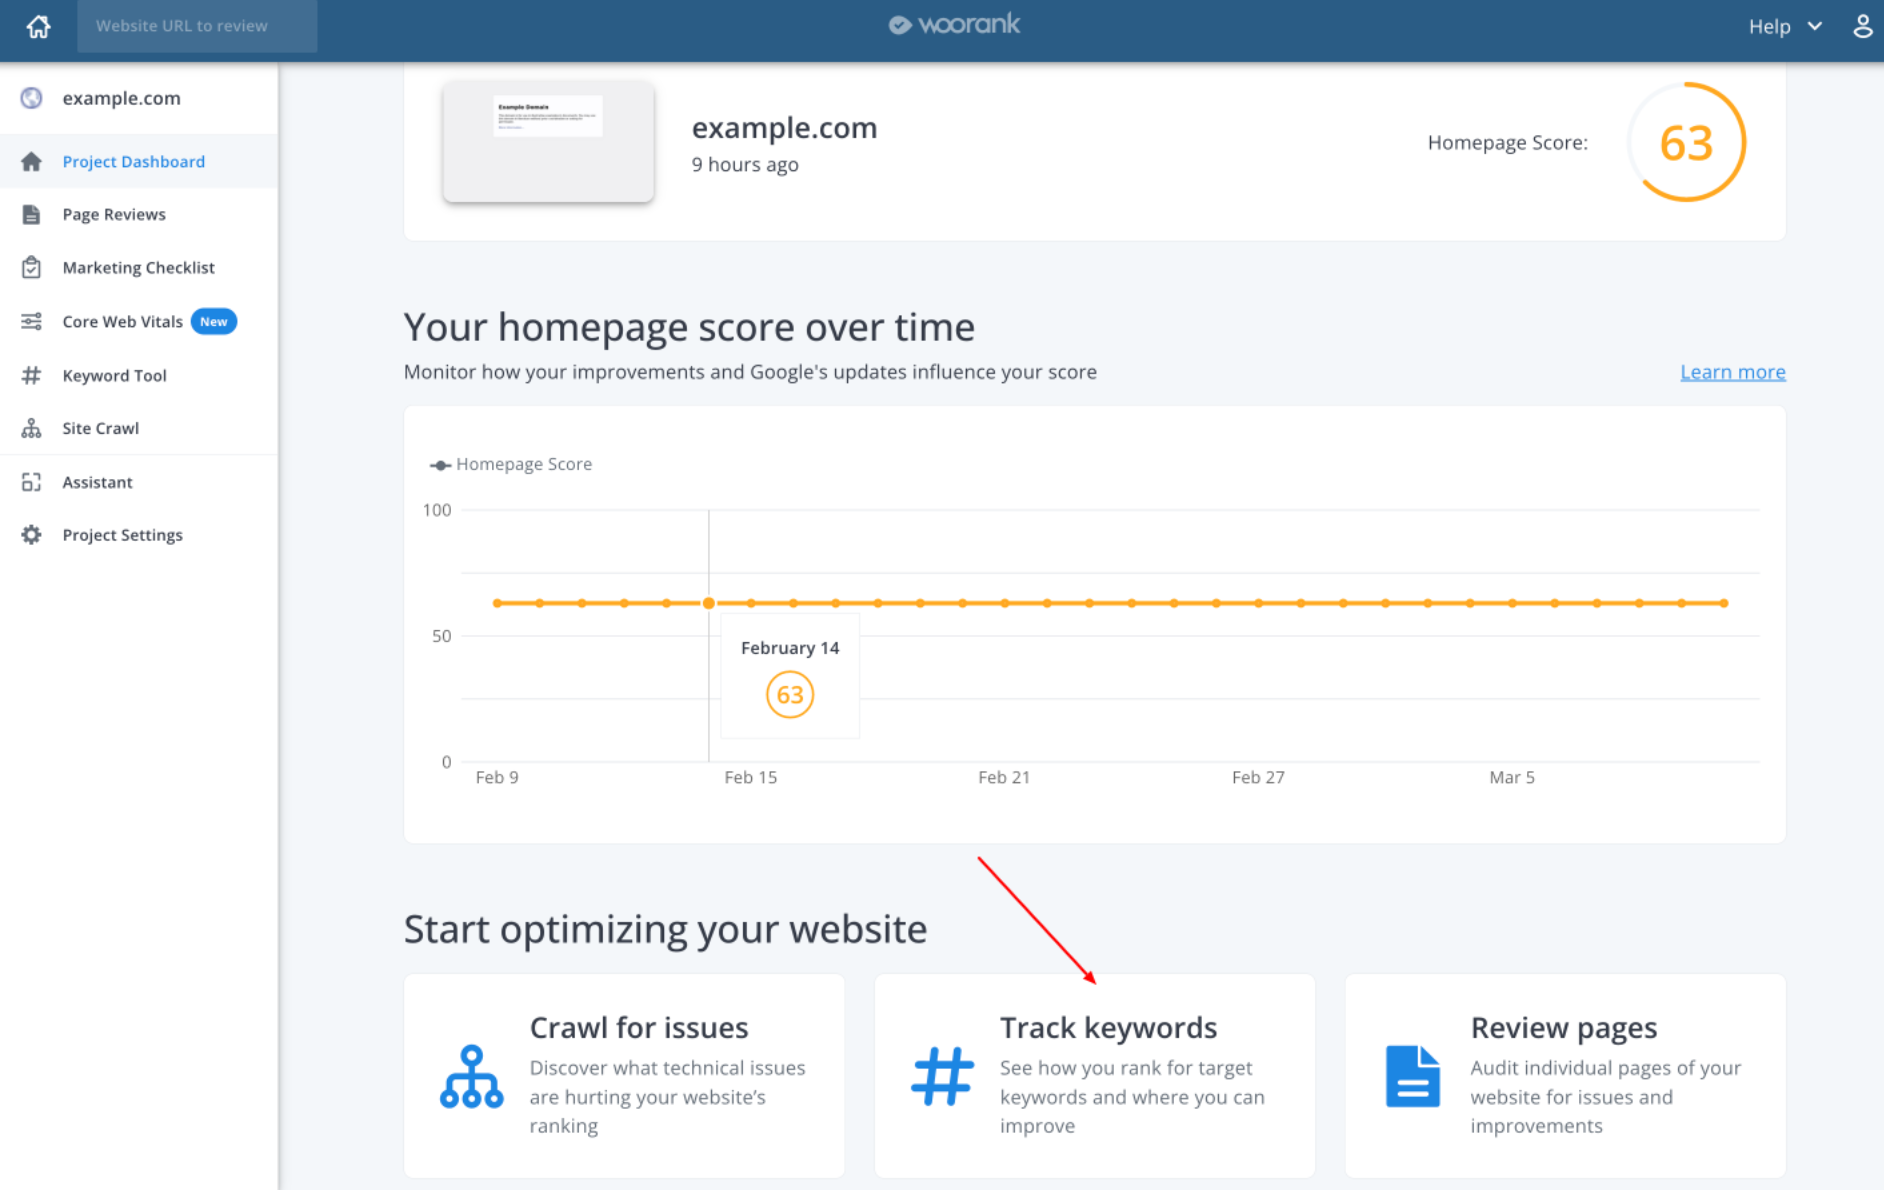
Task: Click the example.com site thumbnail
Action: pyautogui.click(x=548, y=142)
